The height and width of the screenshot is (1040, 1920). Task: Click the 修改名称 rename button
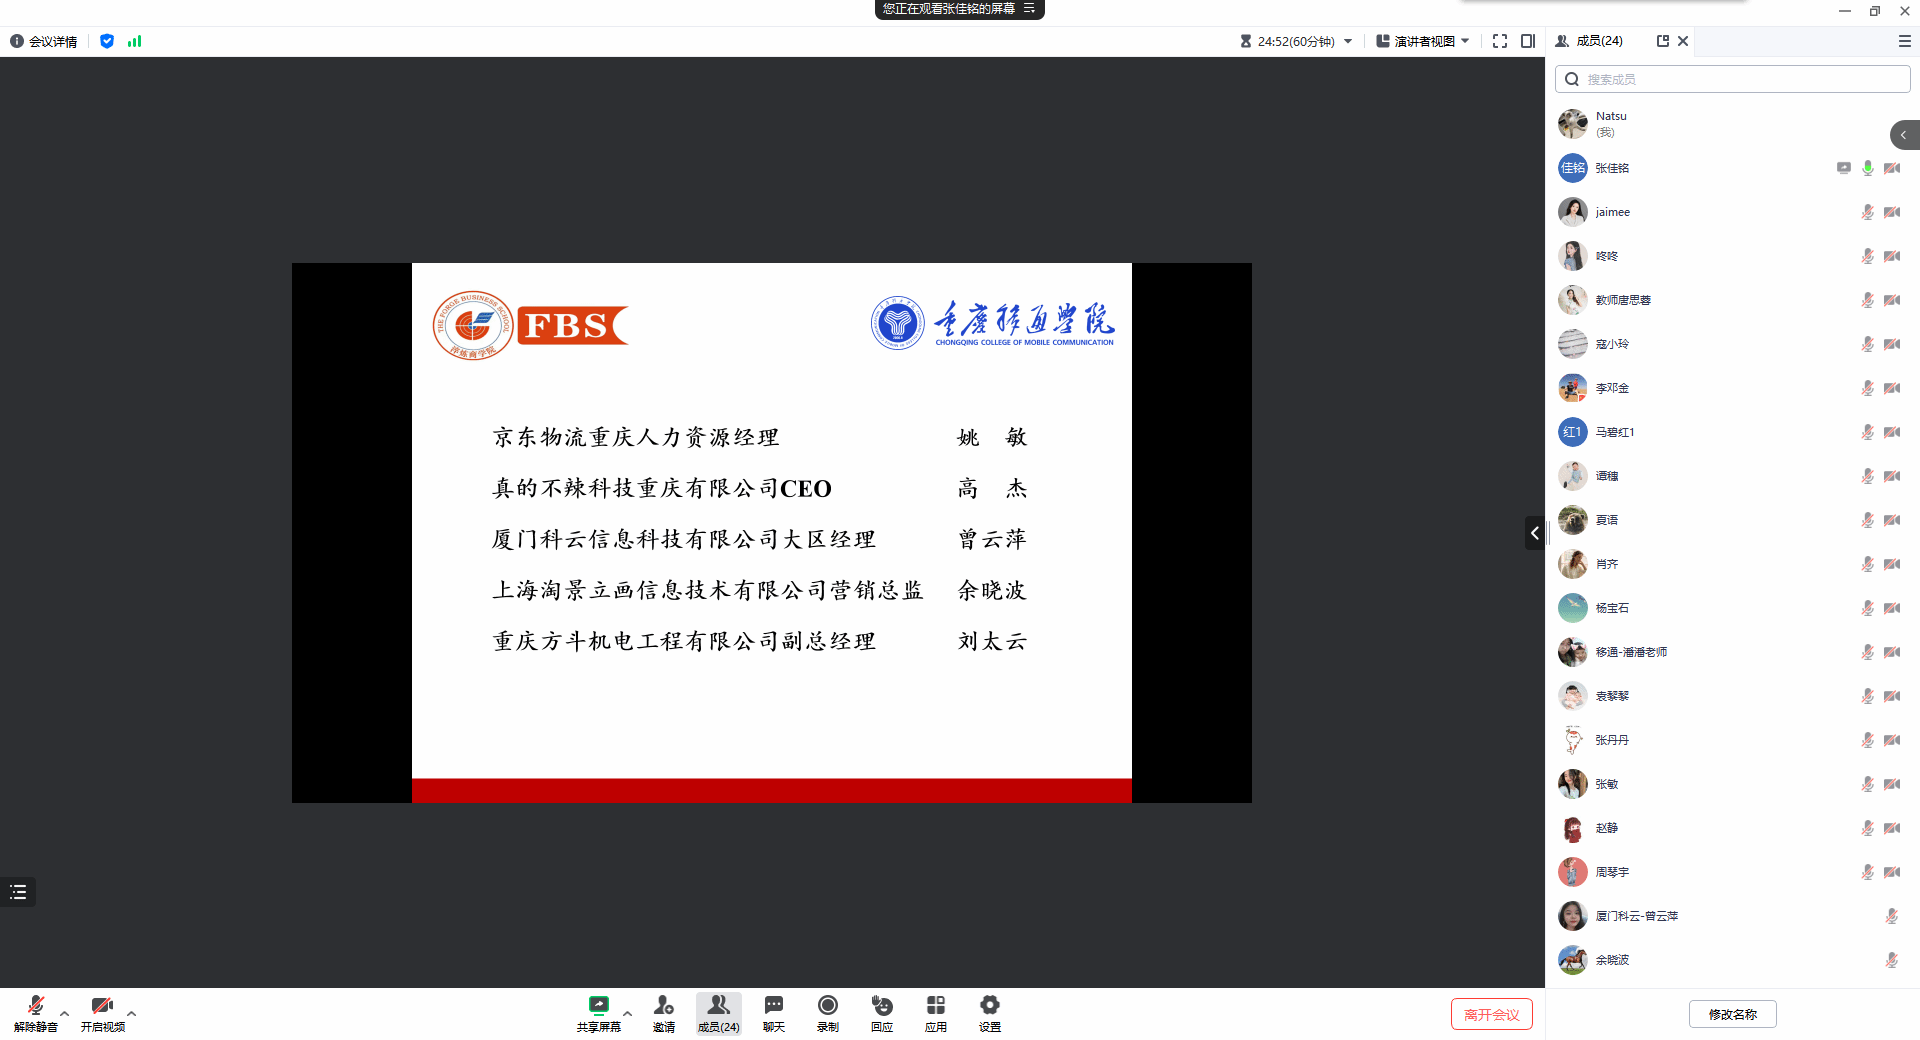[x=1732, y=1014]
